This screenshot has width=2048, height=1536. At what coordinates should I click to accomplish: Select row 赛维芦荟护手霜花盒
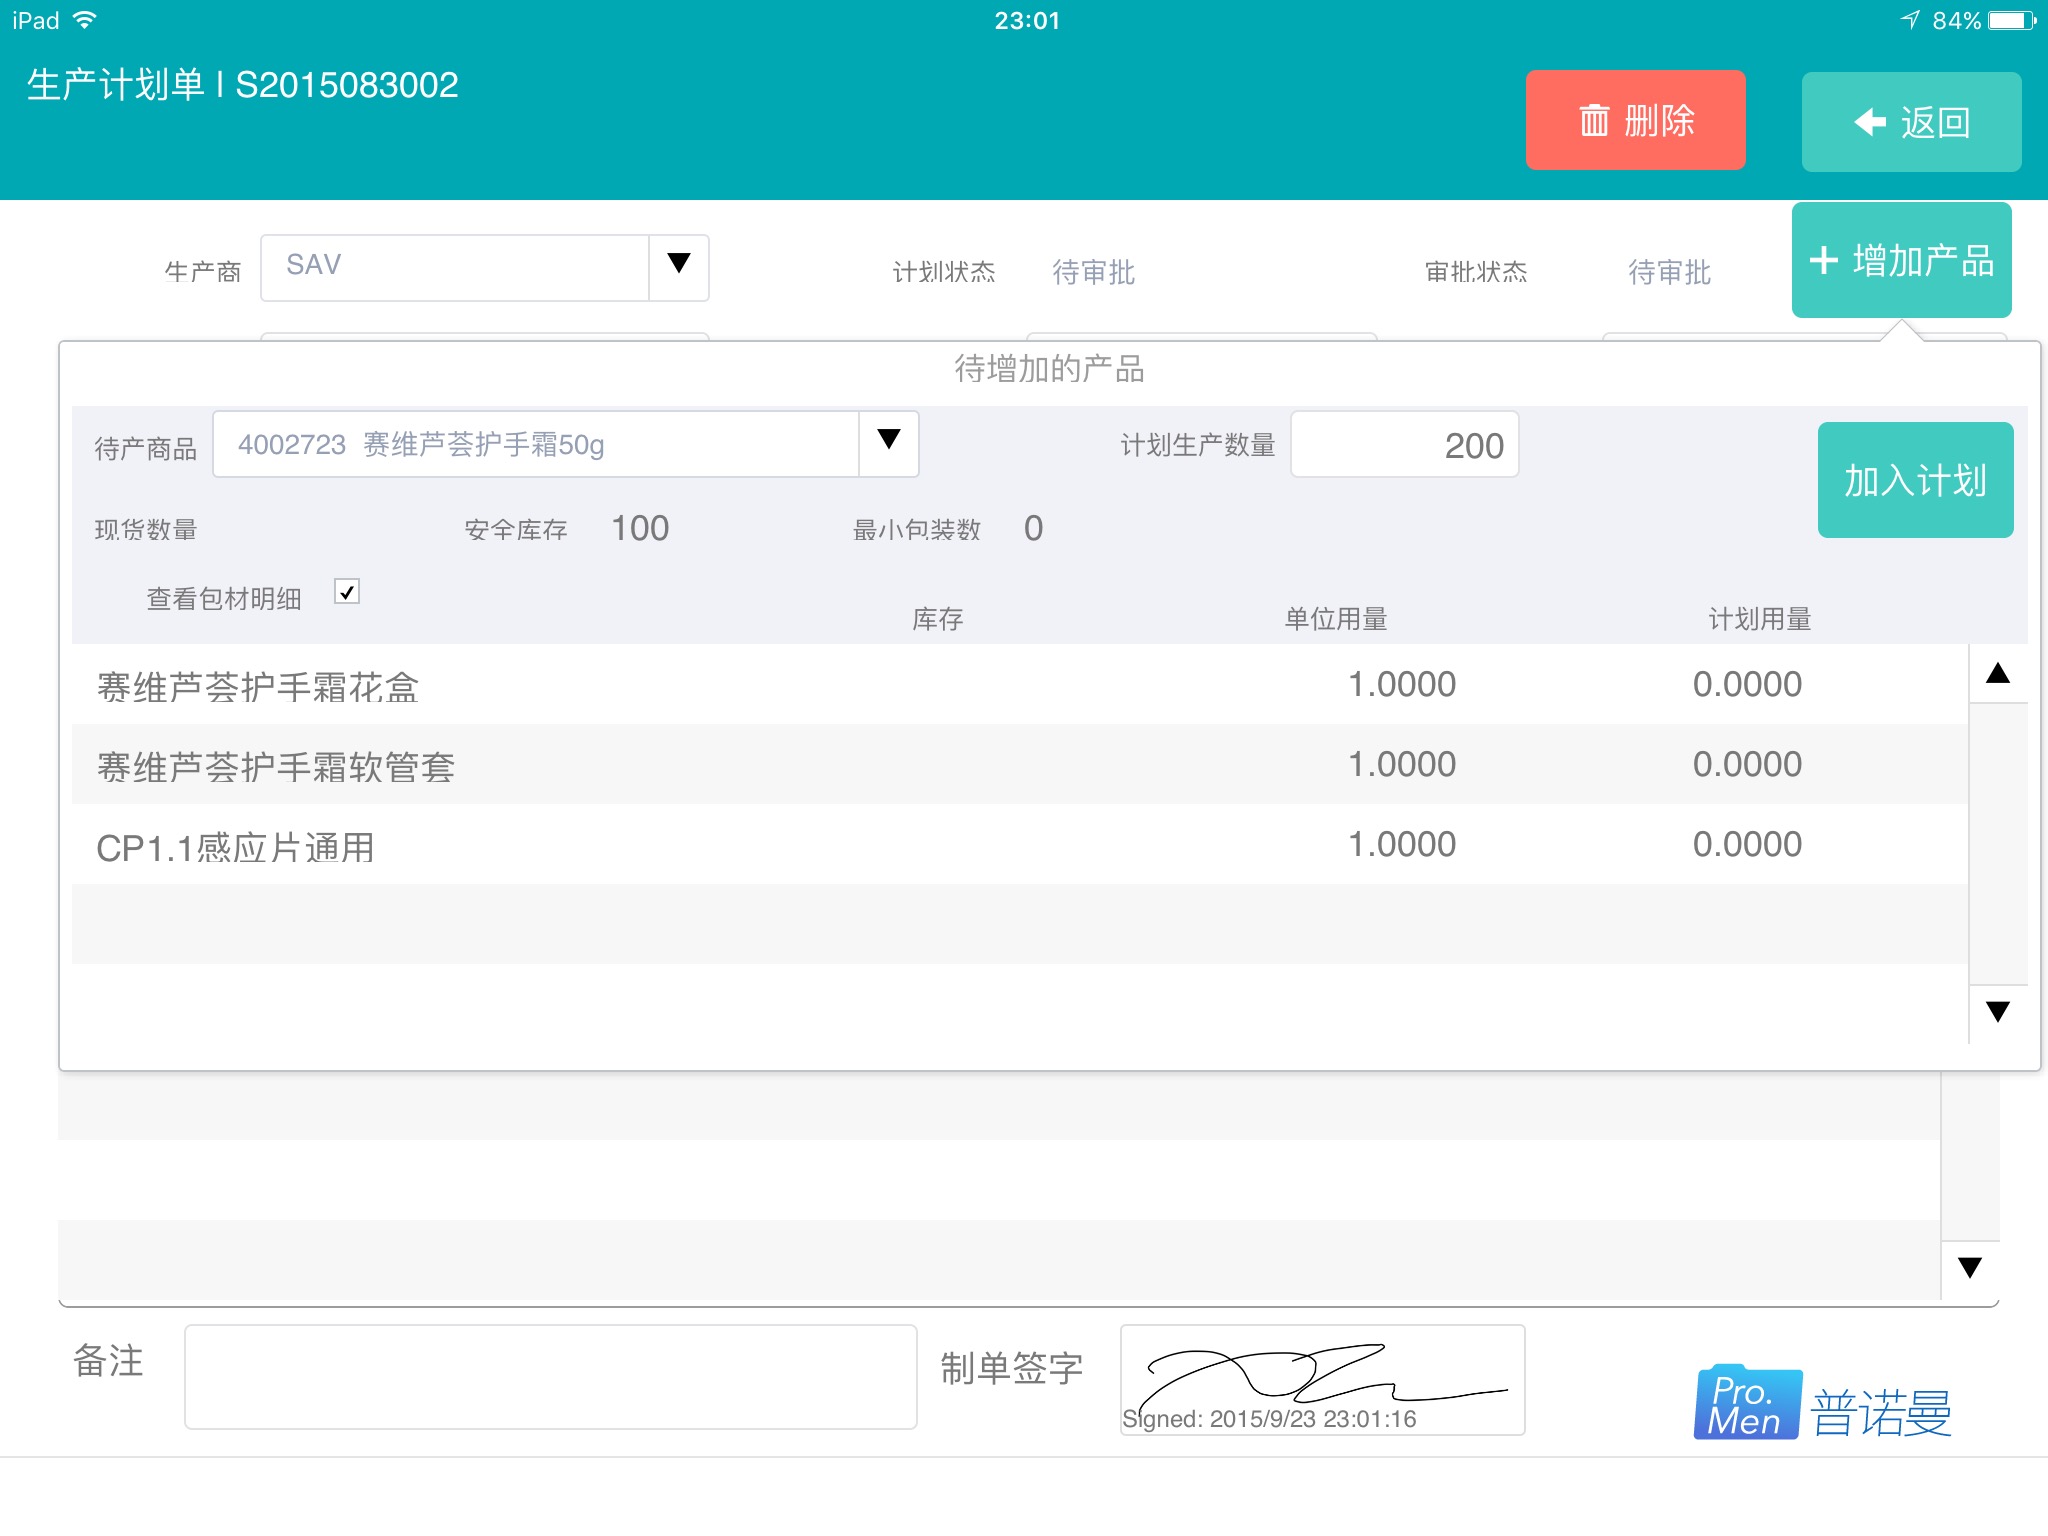tap(1020, 684)
